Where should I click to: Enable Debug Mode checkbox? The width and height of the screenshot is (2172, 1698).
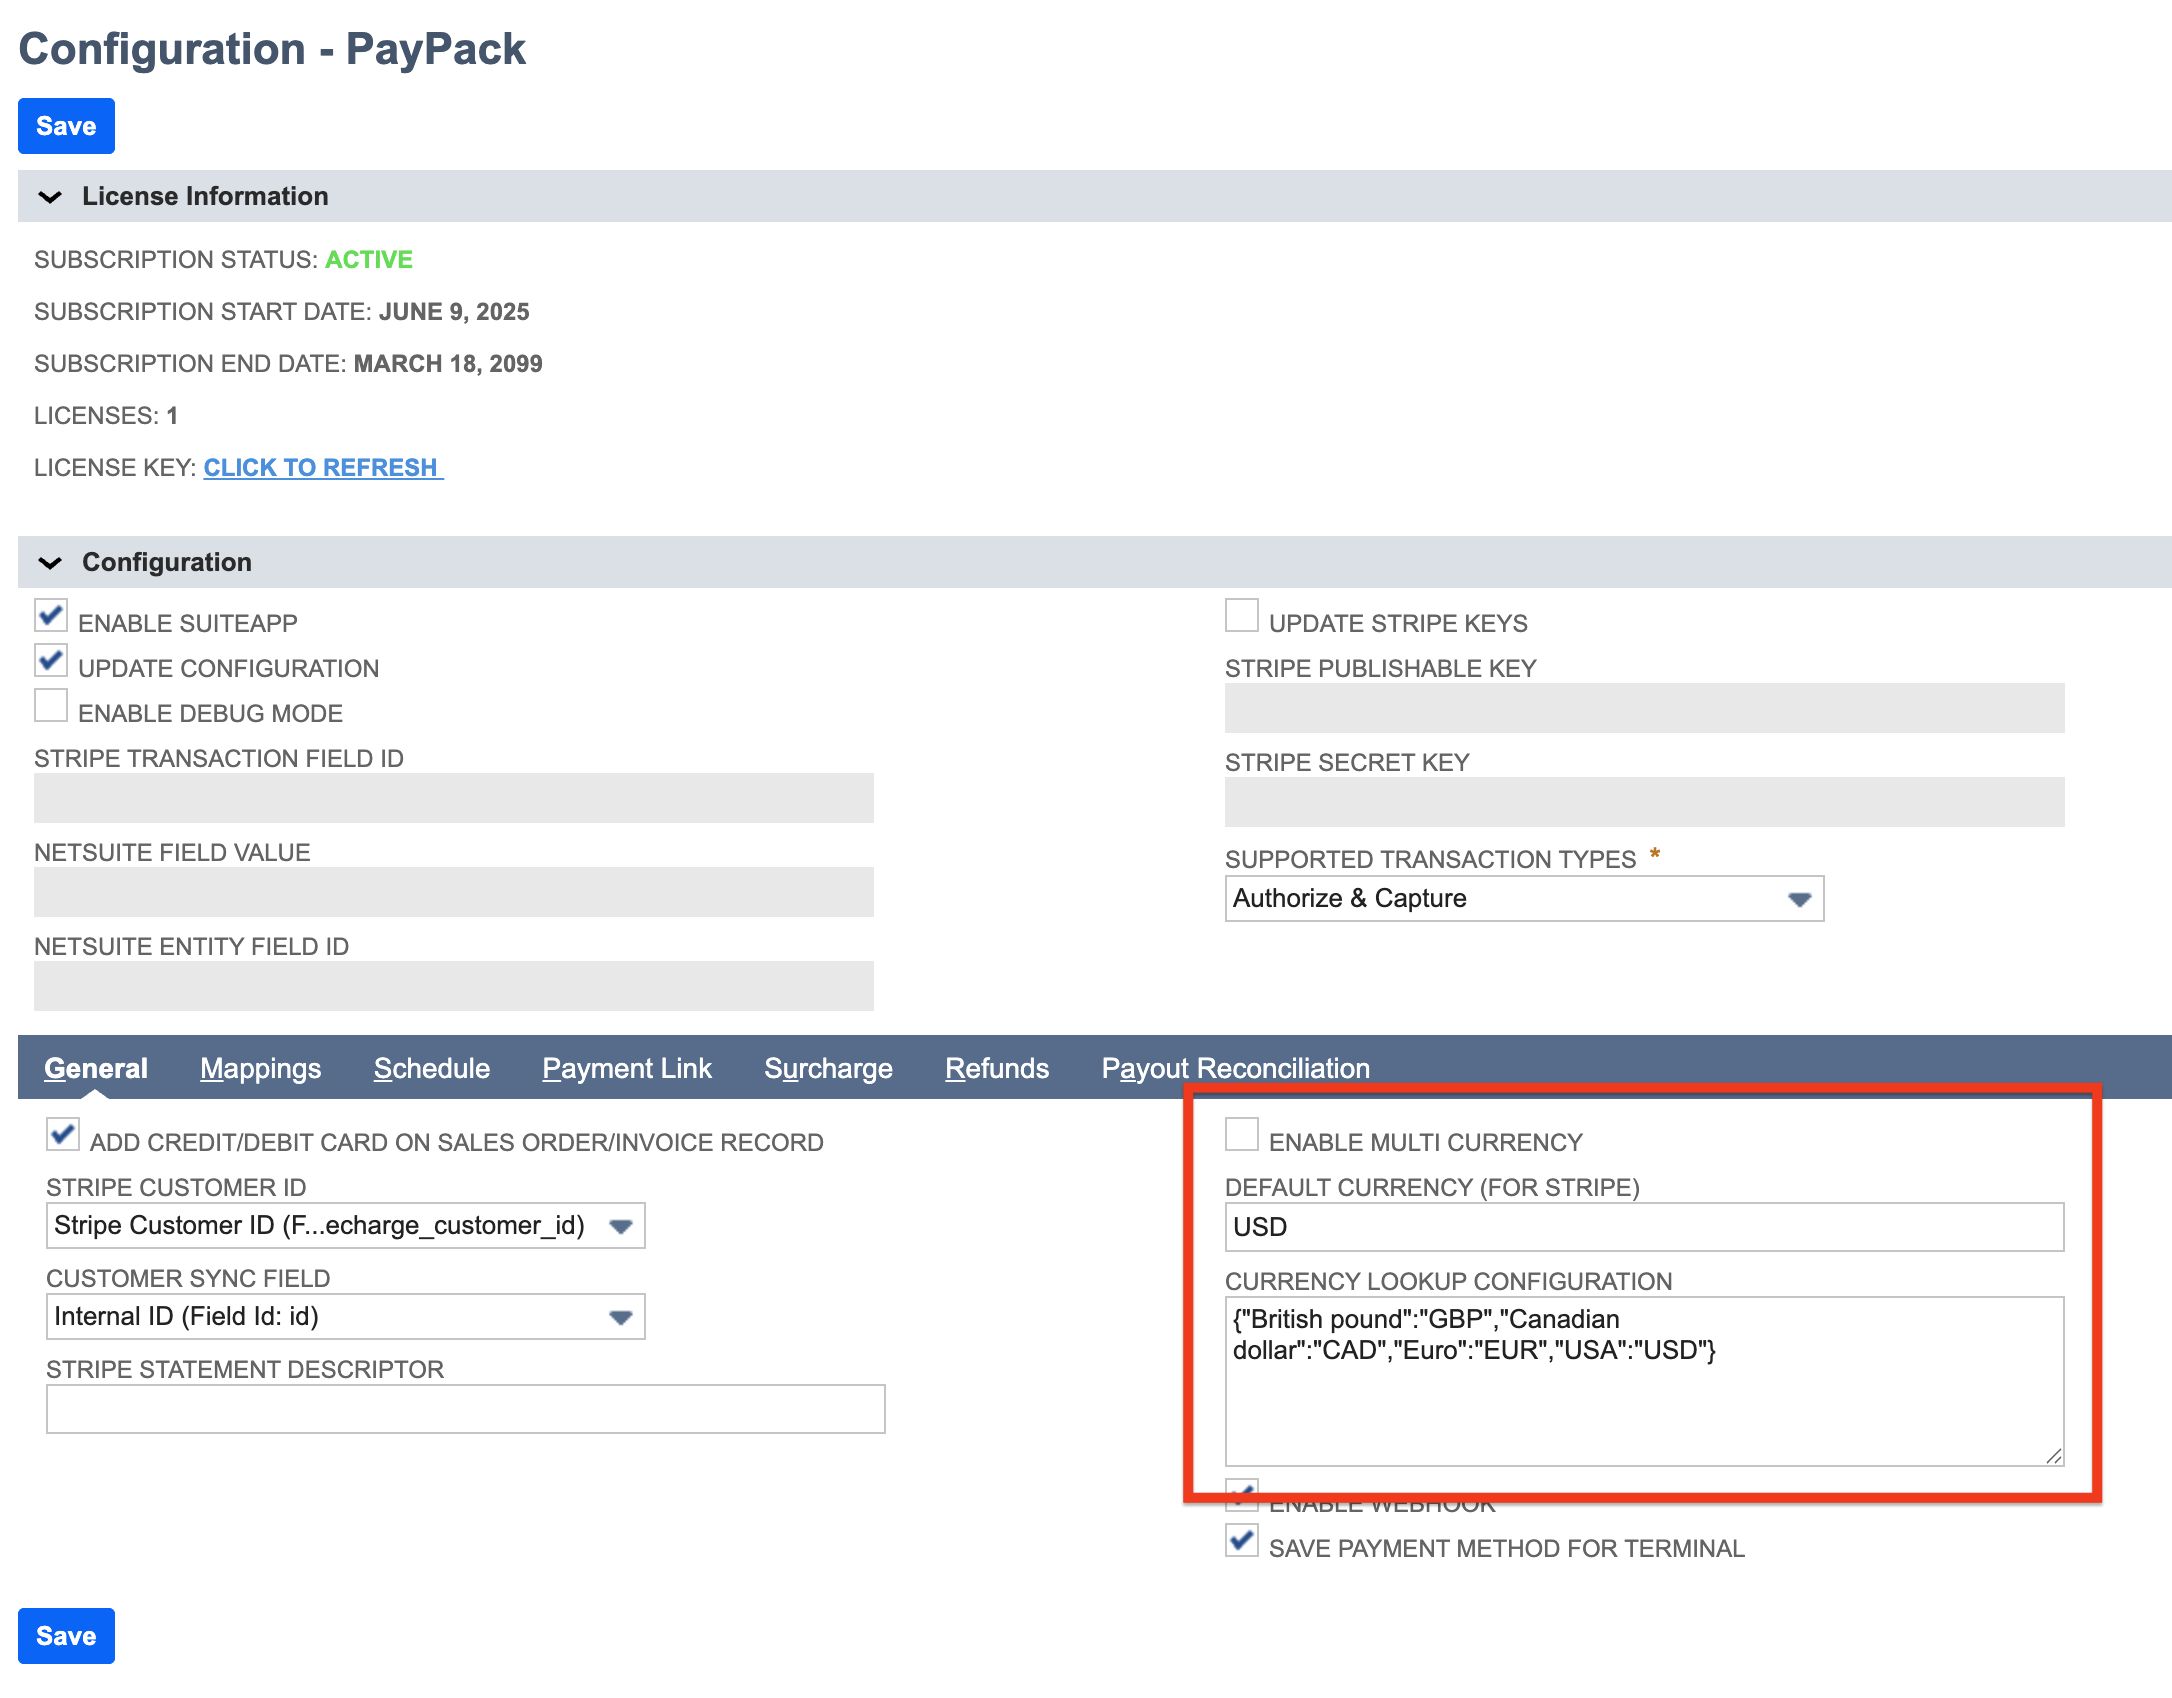[x=51, y=706]
